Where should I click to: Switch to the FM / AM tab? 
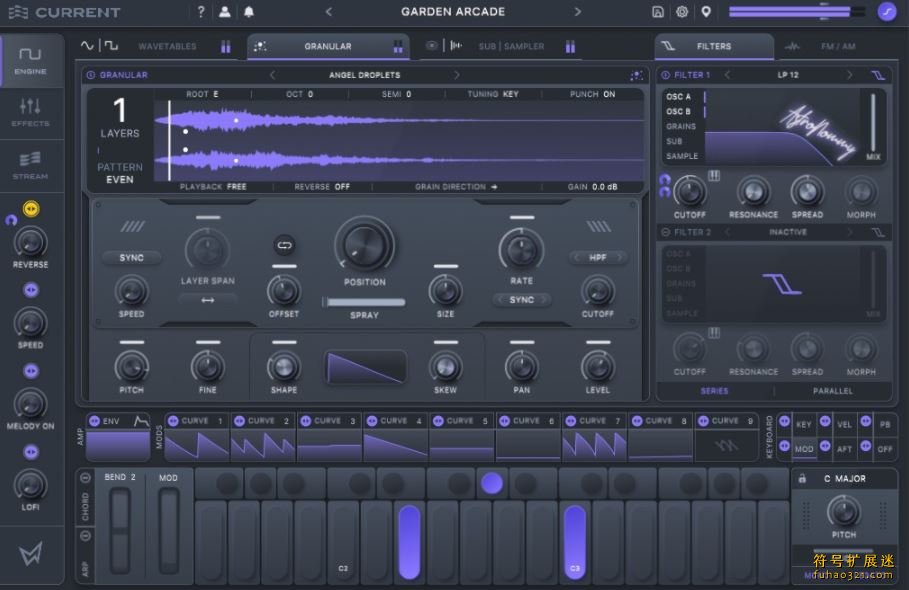838,46
